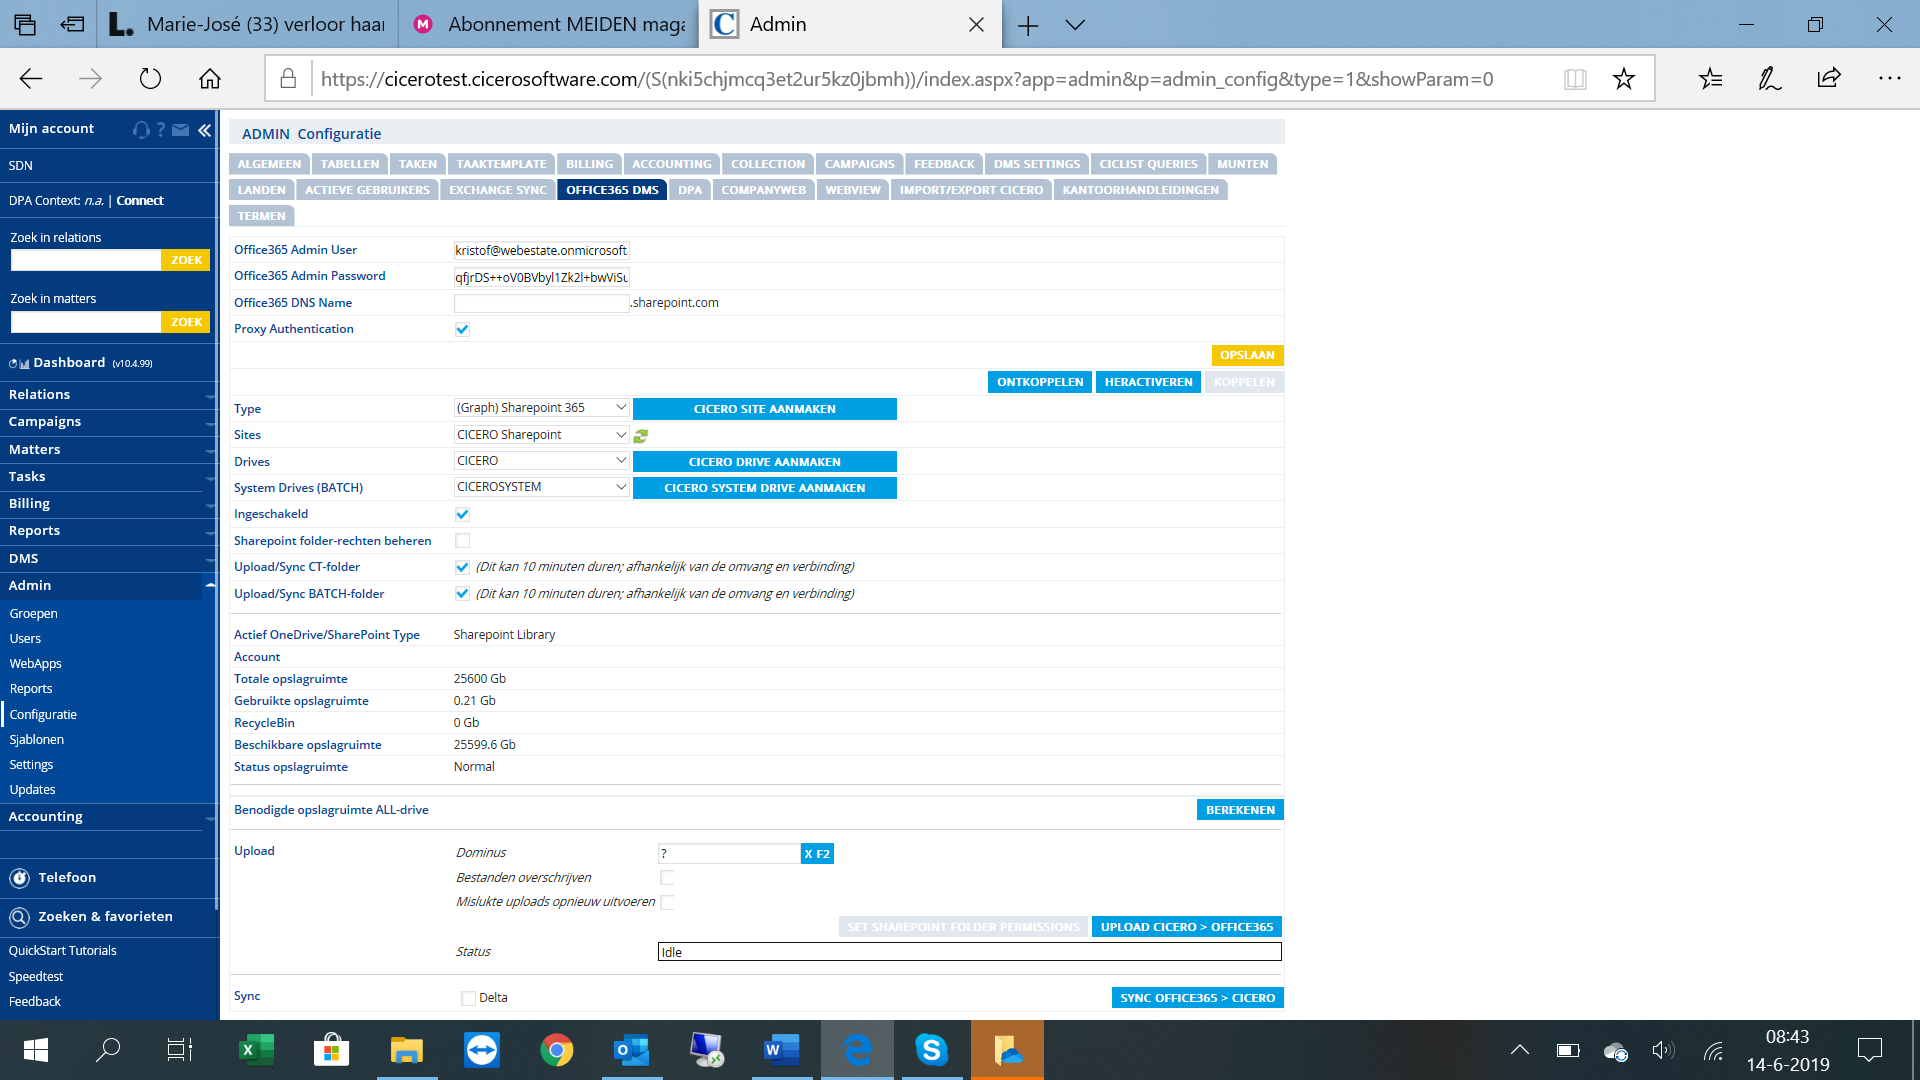Image resolution: width=1920 pixels, height=1080 pixels.
Task: Switch to the EXCHANGE SYNC tab
Action: (x=498, y=190)
